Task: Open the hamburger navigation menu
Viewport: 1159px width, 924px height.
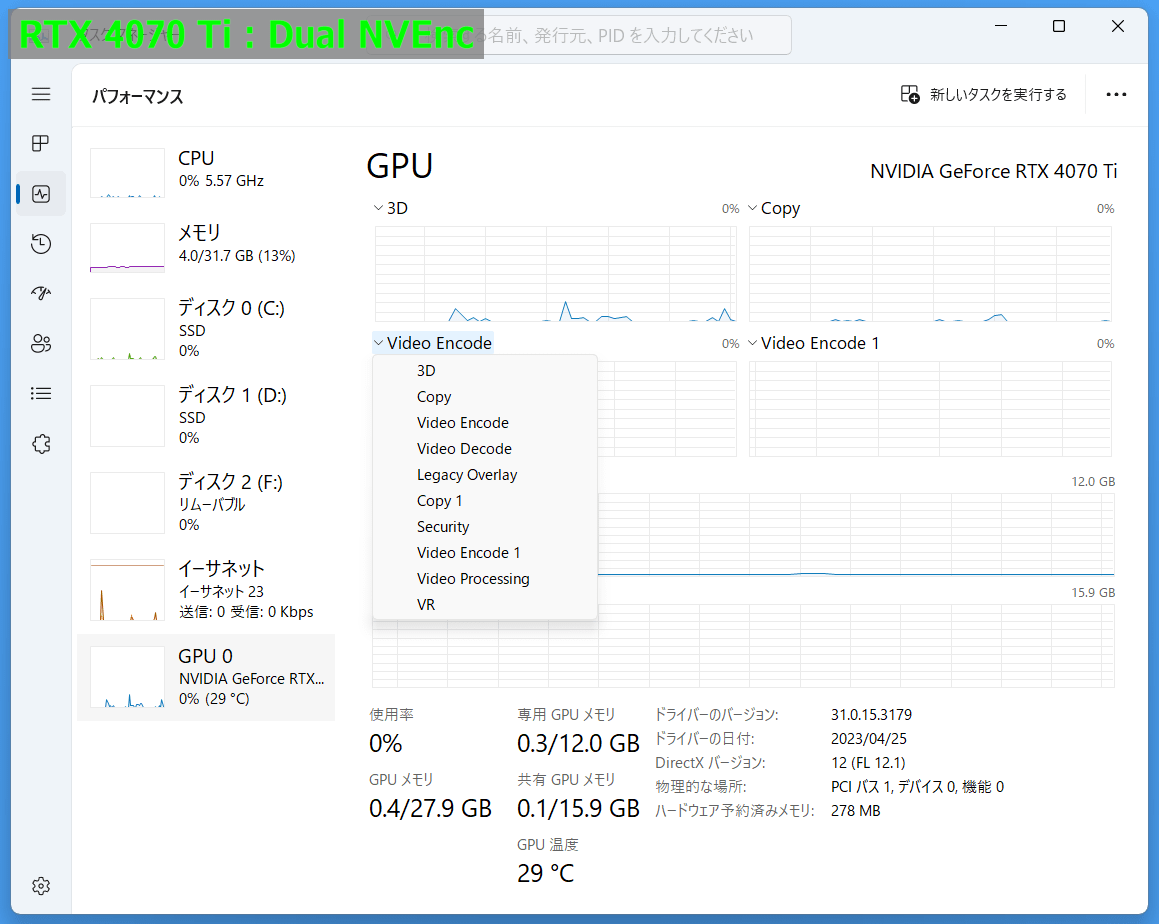Action: (41, 94)
